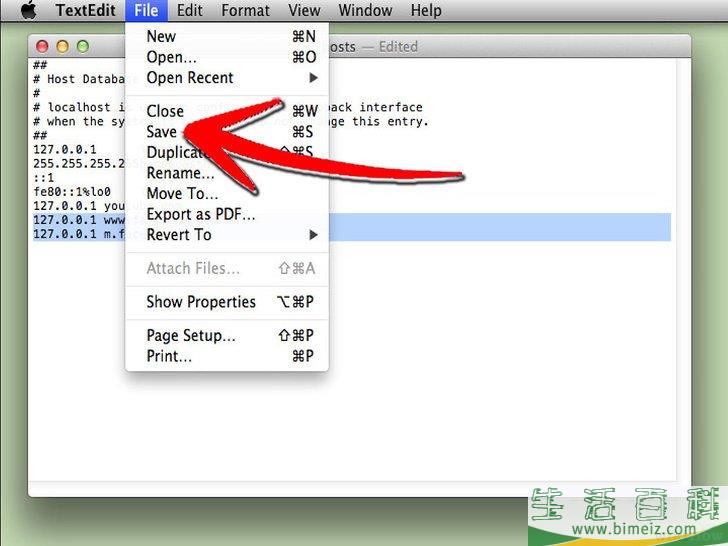Open the Help menu
Image resolution: width=728 pixels, height=546 pixels.
pos(426,10)
